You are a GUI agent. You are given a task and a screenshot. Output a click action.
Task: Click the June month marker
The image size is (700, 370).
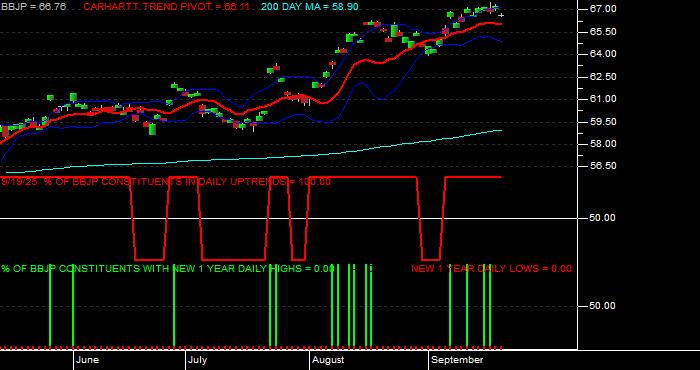pyautogui.click(x=88, y=360)
